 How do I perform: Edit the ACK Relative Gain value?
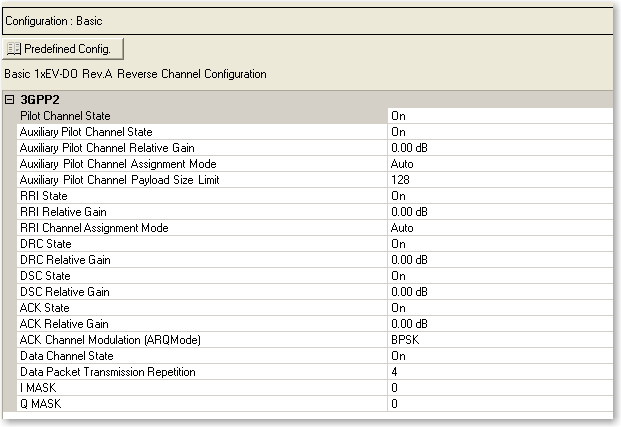point(498,324)
